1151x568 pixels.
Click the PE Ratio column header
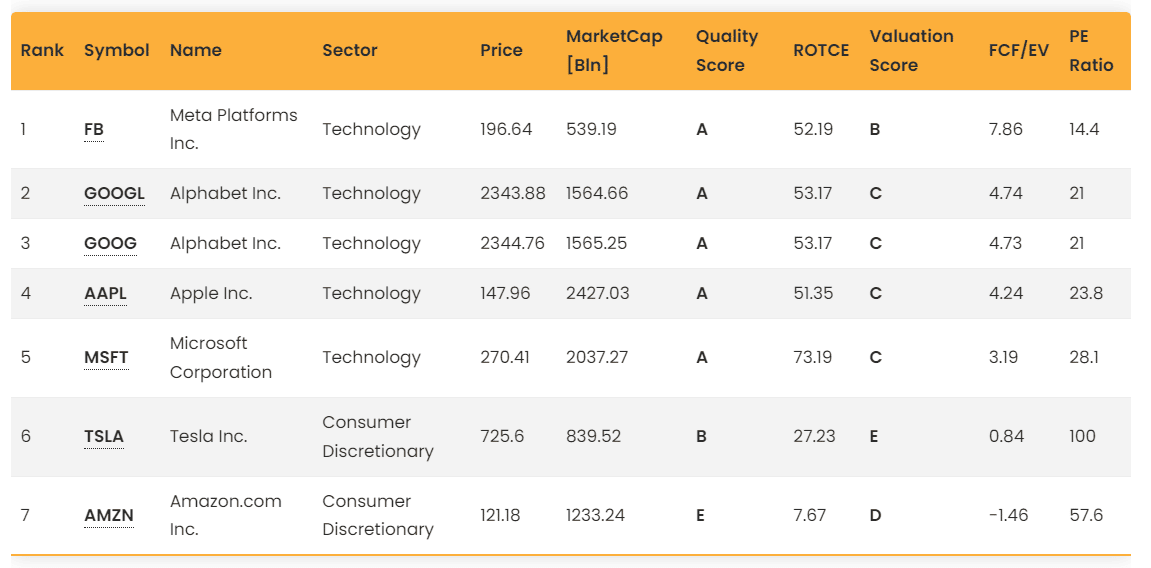(1091, 51)
